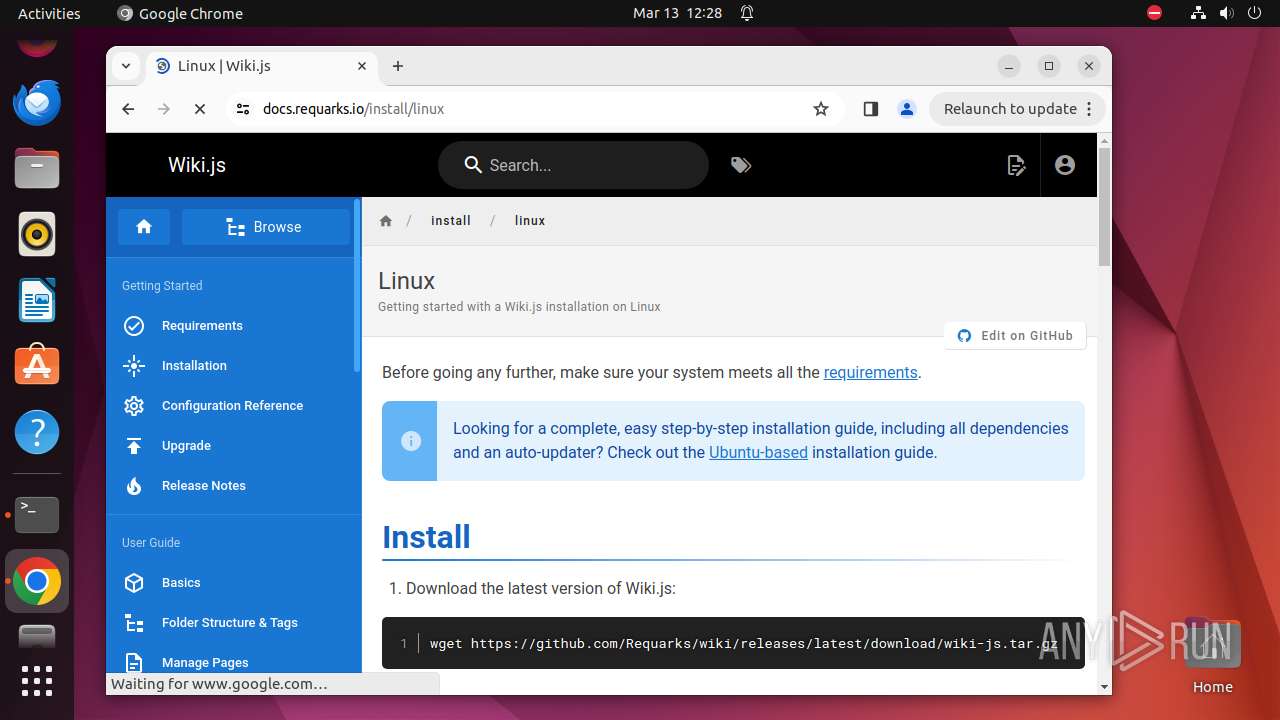Viewport: 1280px width, 720px height.
Task: Click Edit on GitHub button
Action: tap(1015, 336)
